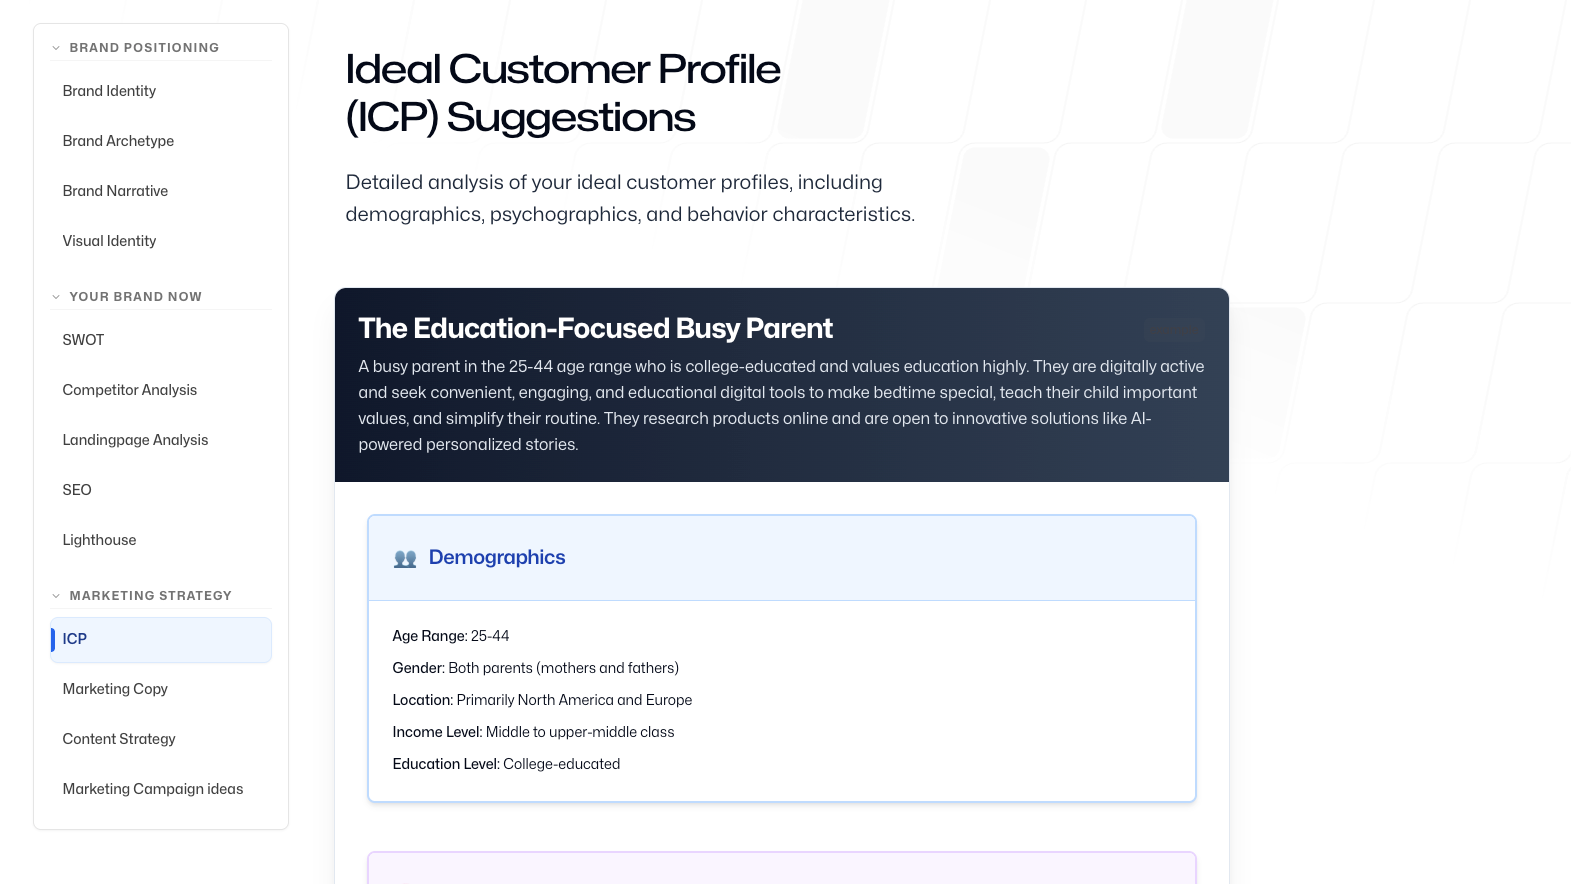Open the Content Strategy page
This screenshot has width=1571, height=884.
point(119,739)
